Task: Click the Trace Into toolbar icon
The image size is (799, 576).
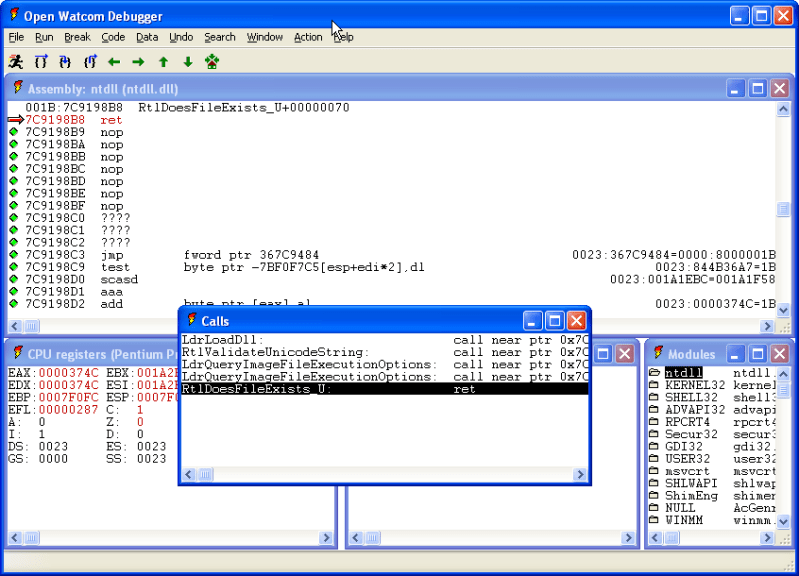Action: pos(65,62)
